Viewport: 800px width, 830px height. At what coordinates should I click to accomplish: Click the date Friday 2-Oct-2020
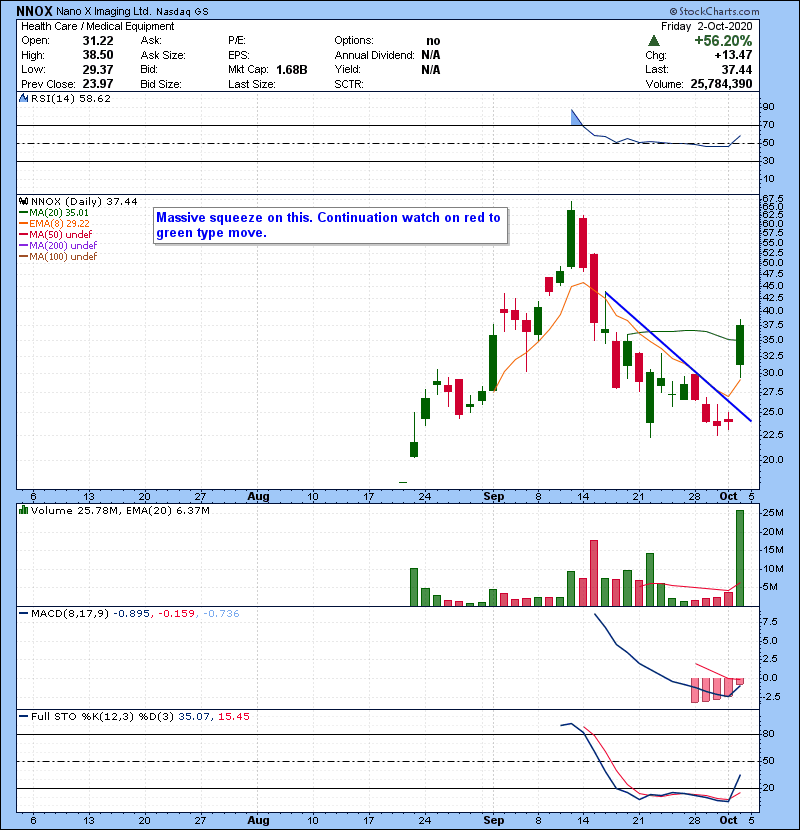click(x=706, y=26)
